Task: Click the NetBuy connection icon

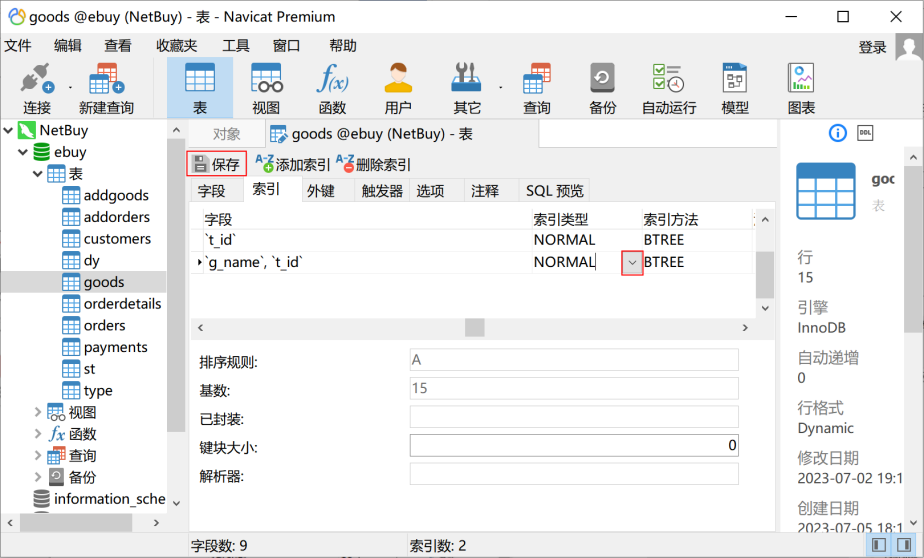Action: point(27,130)
